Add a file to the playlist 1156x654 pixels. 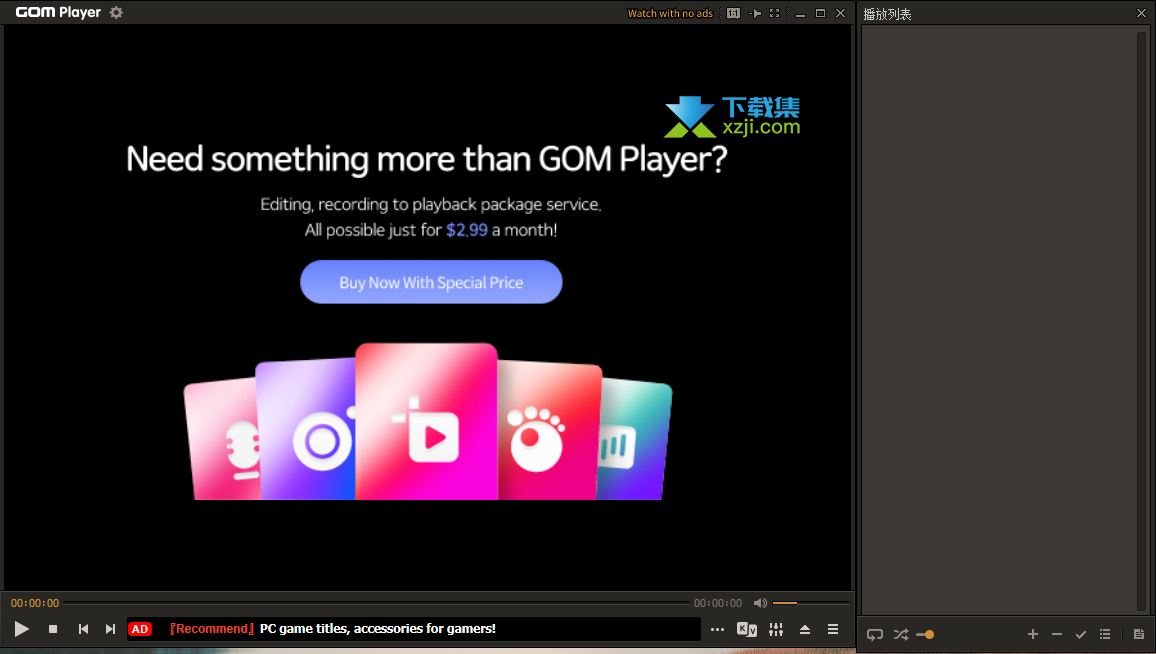[1032, 634]
